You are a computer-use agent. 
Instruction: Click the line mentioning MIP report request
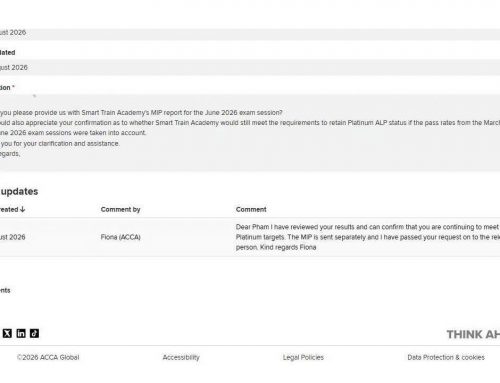(x=141, y=113)
